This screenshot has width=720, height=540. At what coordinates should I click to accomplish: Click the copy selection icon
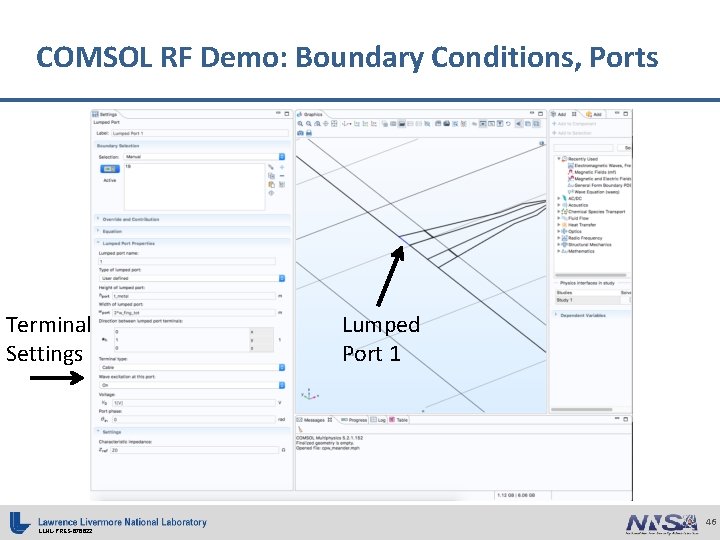coord(271,176)
